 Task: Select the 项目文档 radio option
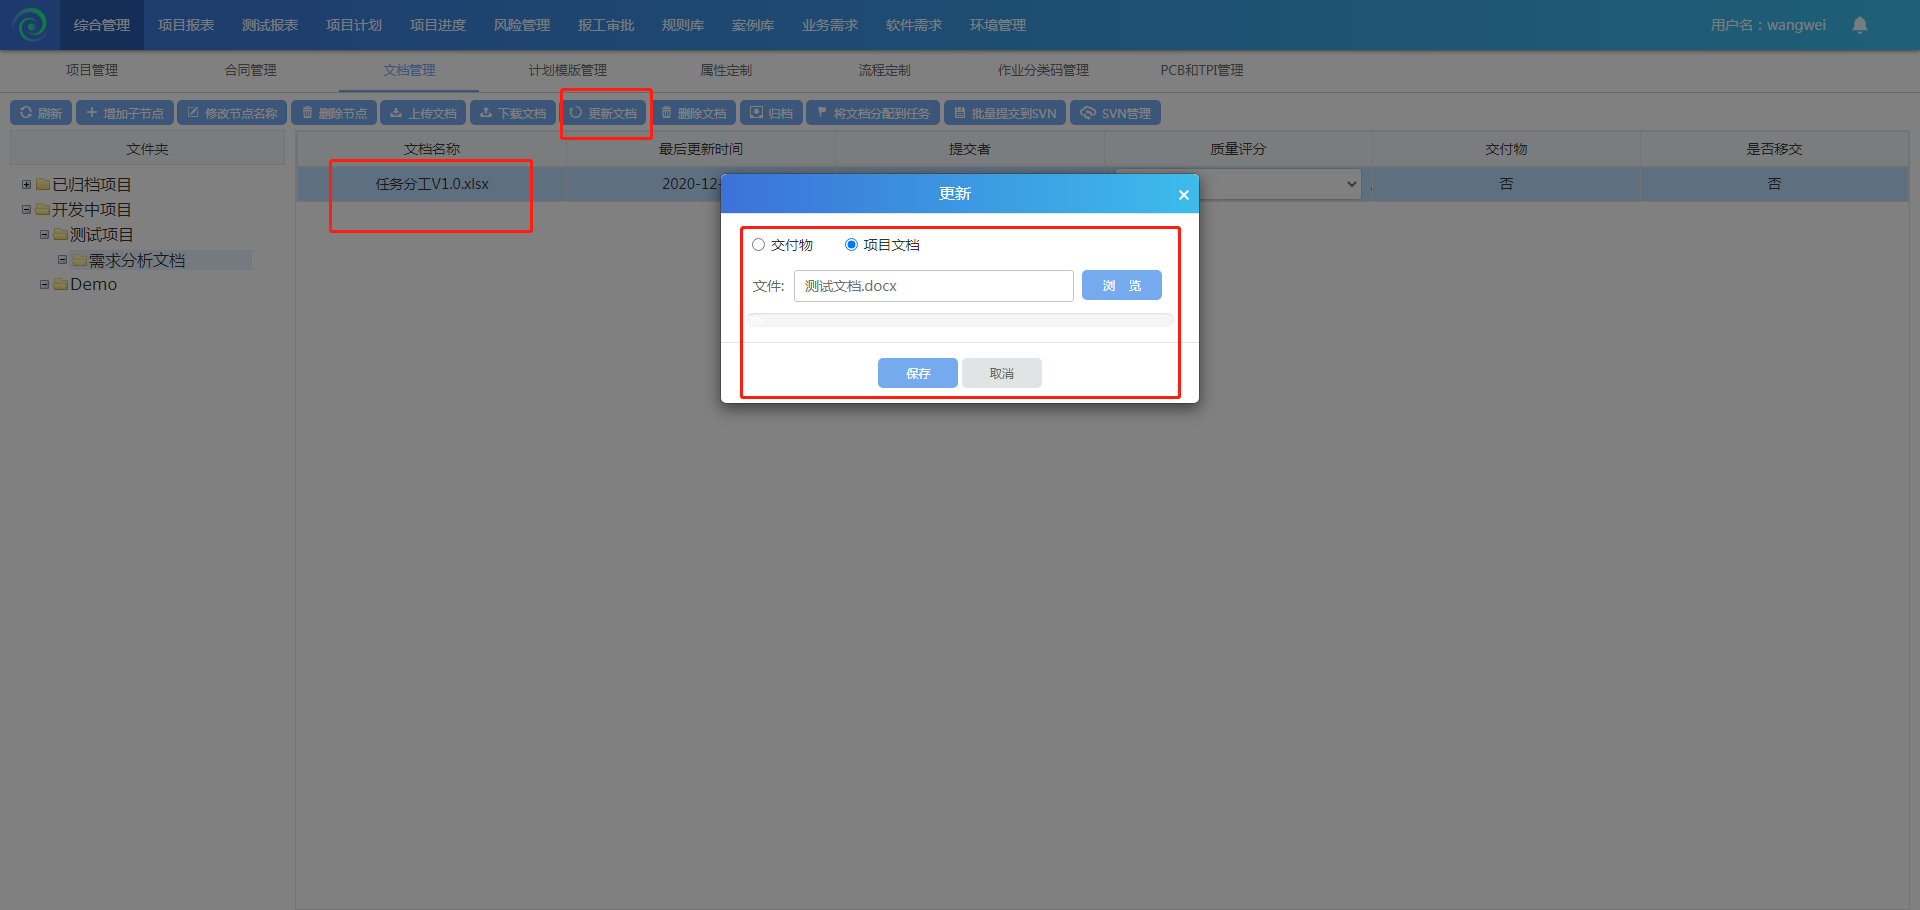click(x=851, y=245)
